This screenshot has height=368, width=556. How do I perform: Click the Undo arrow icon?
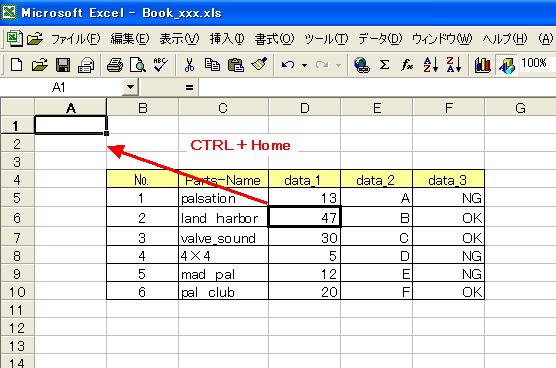coord(288,65)
